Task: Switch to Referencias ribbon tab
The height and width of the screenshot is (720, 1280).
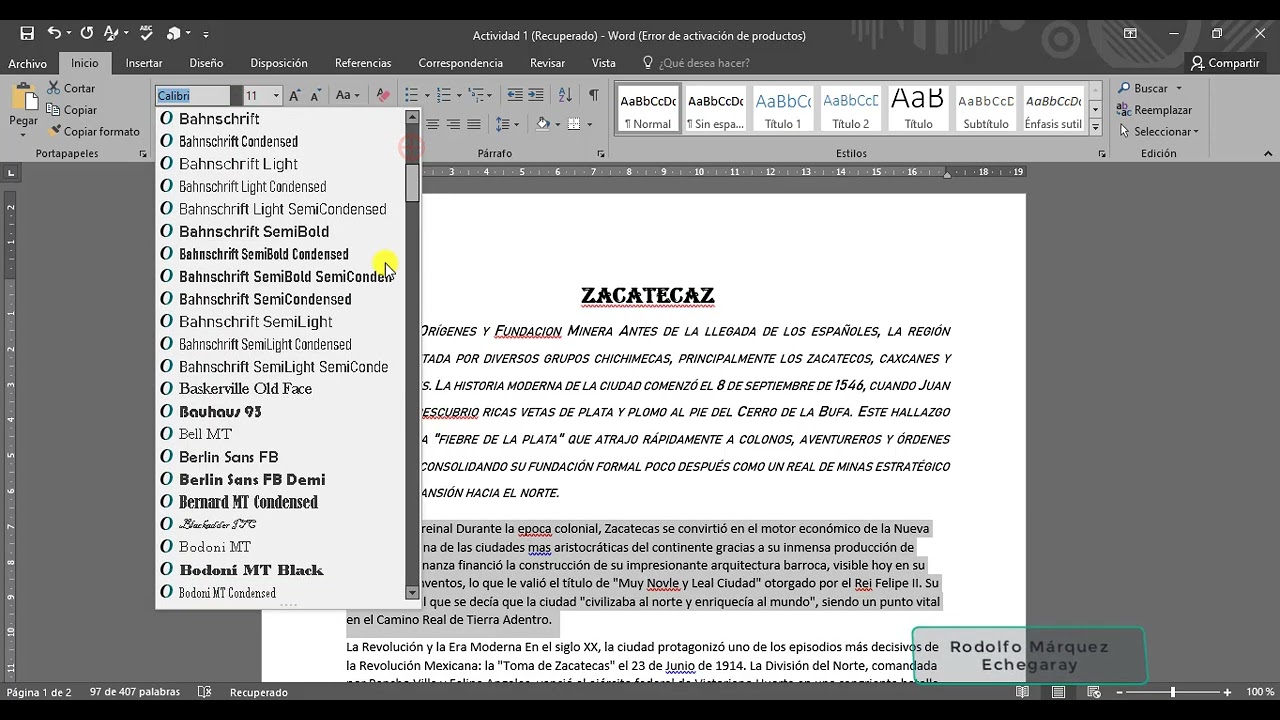Action: [363, 63]
